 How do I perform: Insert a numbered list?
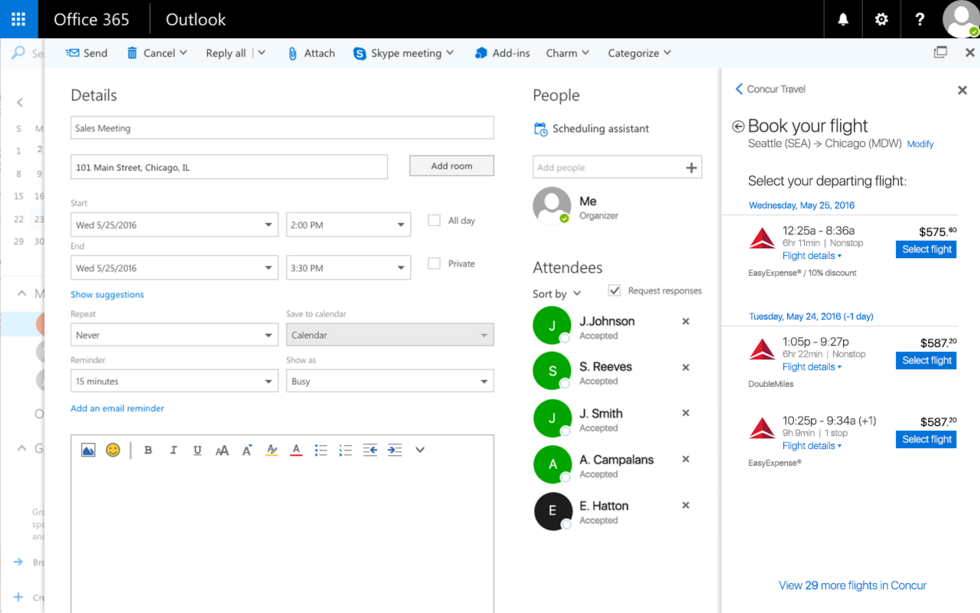346,450
